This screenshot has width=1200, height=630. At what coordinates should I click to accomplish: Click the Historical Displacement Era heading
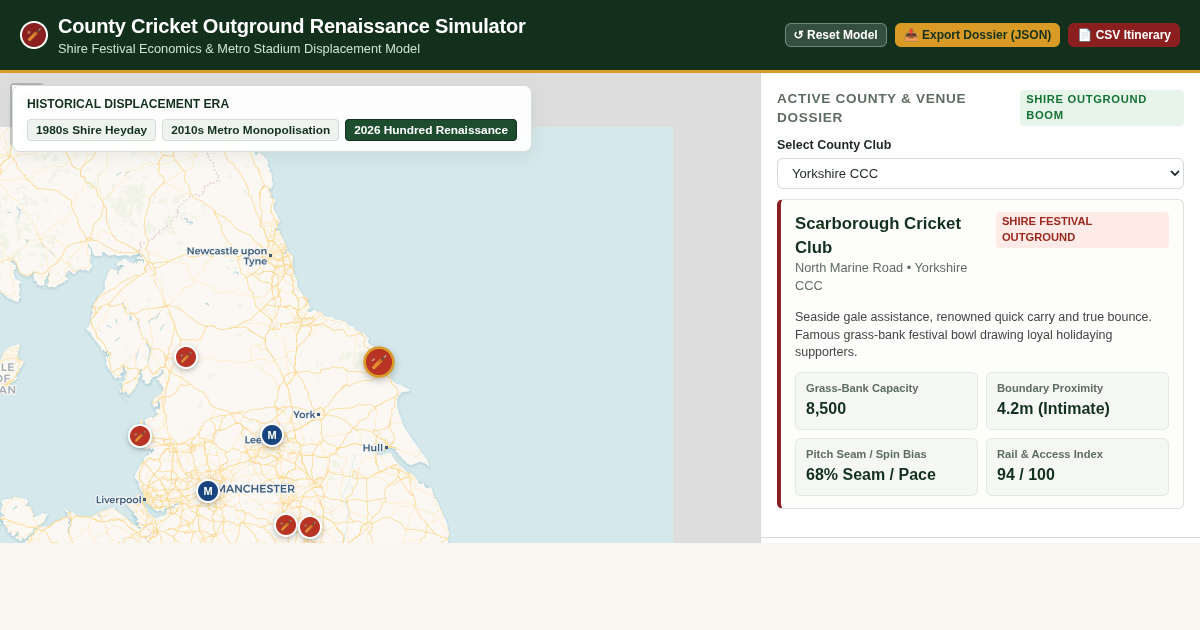pos(128,104)
